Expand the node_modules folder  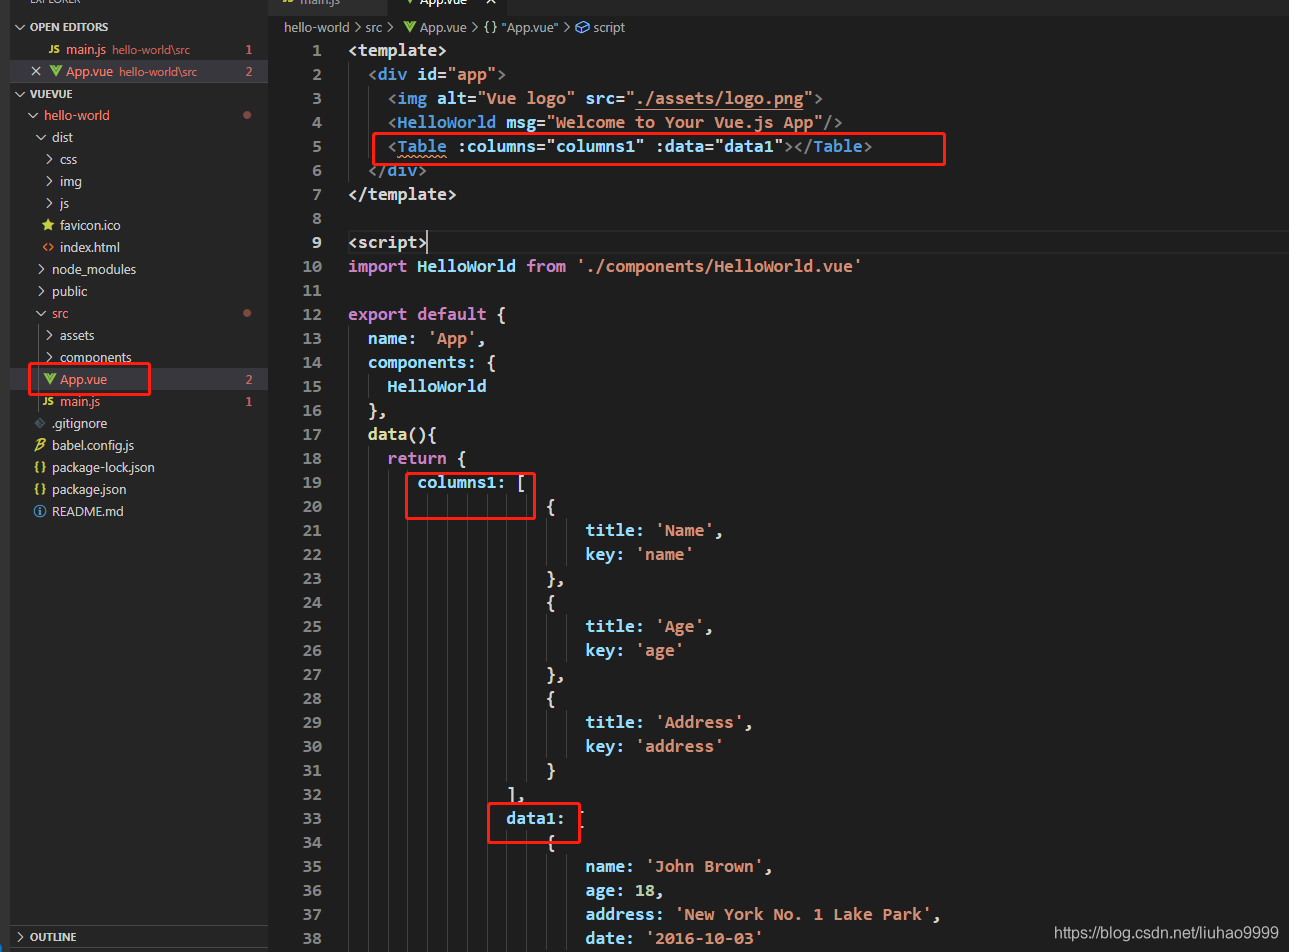tap(41, 269)
